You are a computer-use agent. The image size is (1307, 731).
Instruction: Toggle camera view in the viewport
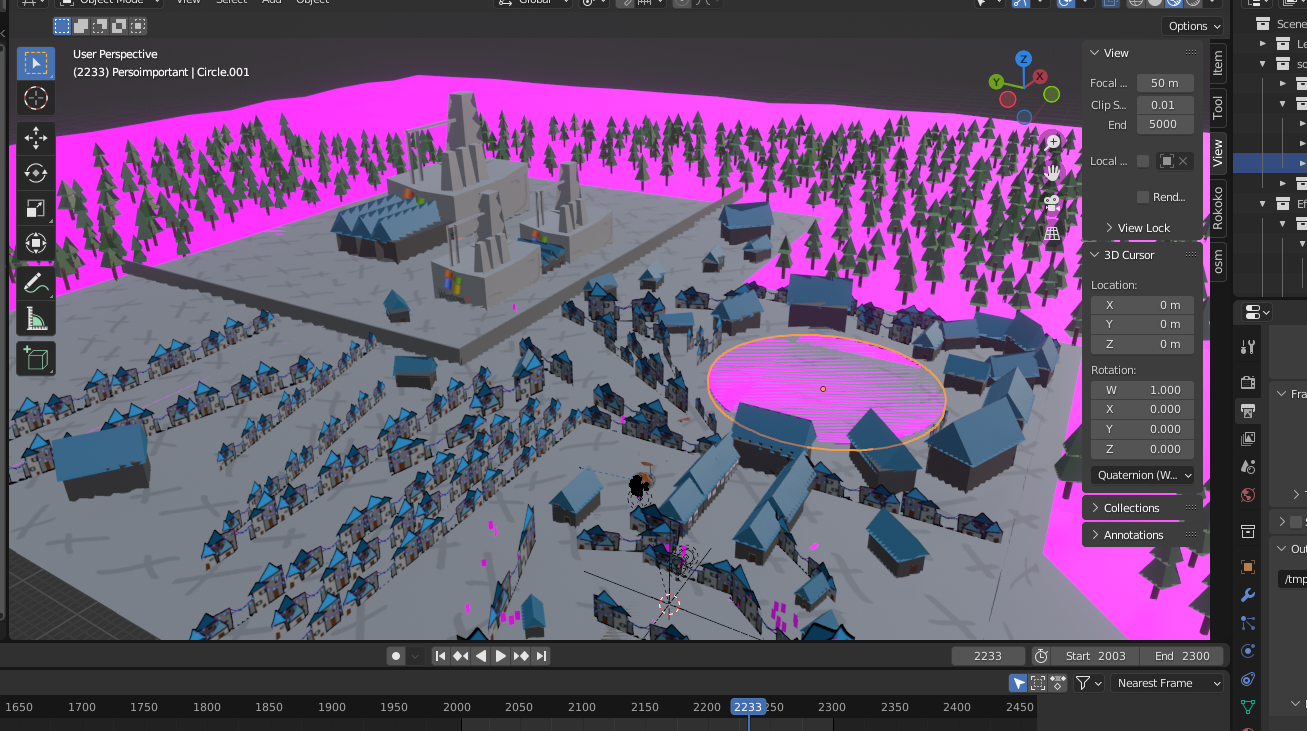tap(1052, 202)
